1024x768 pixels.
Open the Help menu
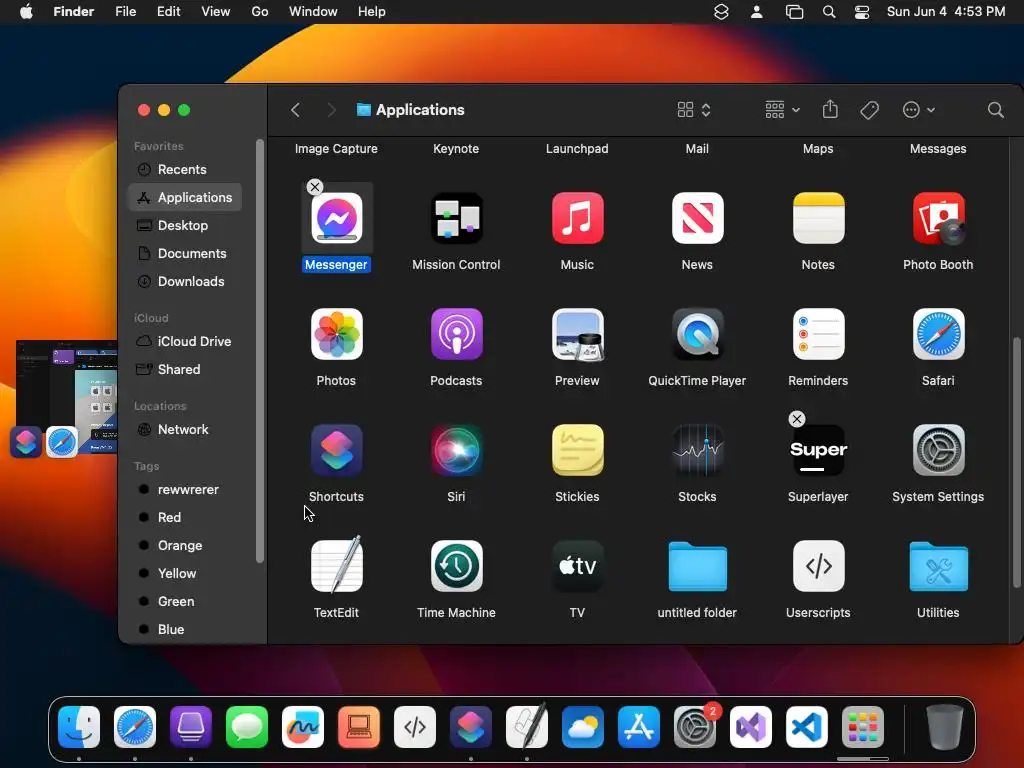click(372, 12)
